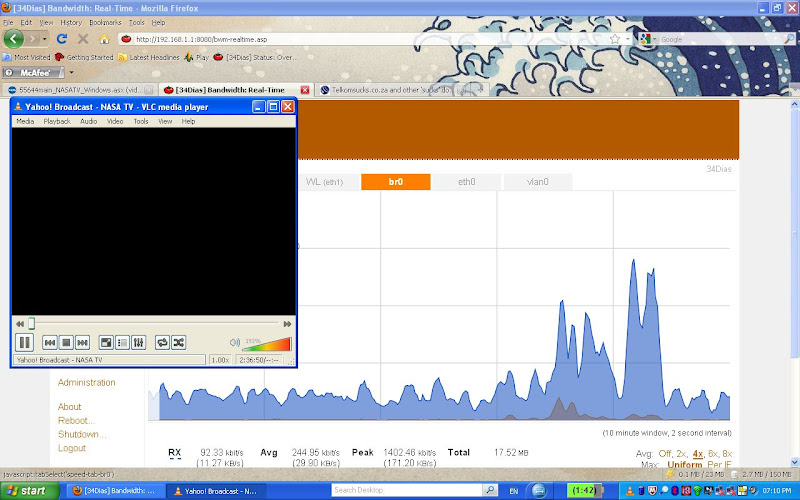Open Most Visited bookmarks folder
The height and width of the screenshot is (500, 800).
point(27,57)
